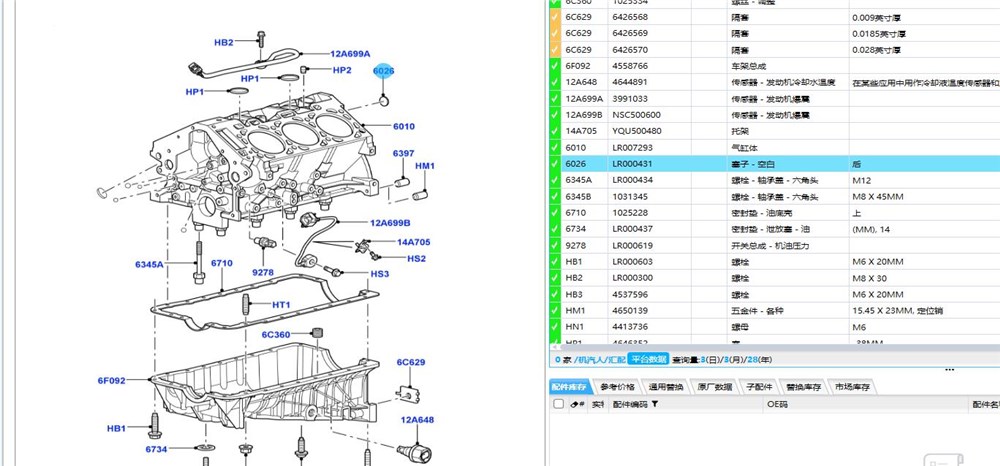Select the 12A699A sensor callout in diagram
Image resolution: width=1000 pixels, height=466 pixels.
tap(350, 54)
